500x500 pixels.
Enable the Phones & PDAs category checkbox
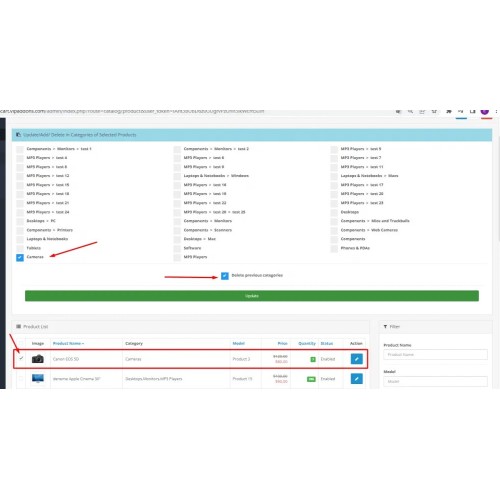click(x=334, y=248)
